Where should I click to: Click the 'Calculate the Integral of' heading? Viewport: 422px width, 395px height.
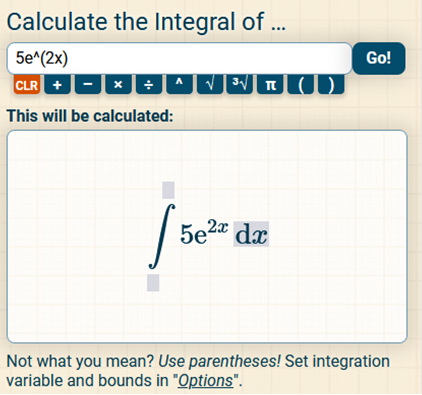146,22
